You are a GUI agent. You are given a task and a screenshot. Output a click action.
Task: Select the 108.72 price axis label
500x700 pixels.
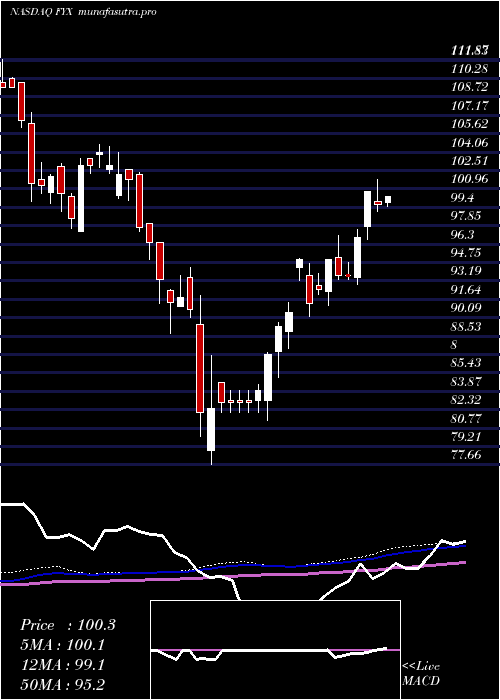click(x=470, y=87)
